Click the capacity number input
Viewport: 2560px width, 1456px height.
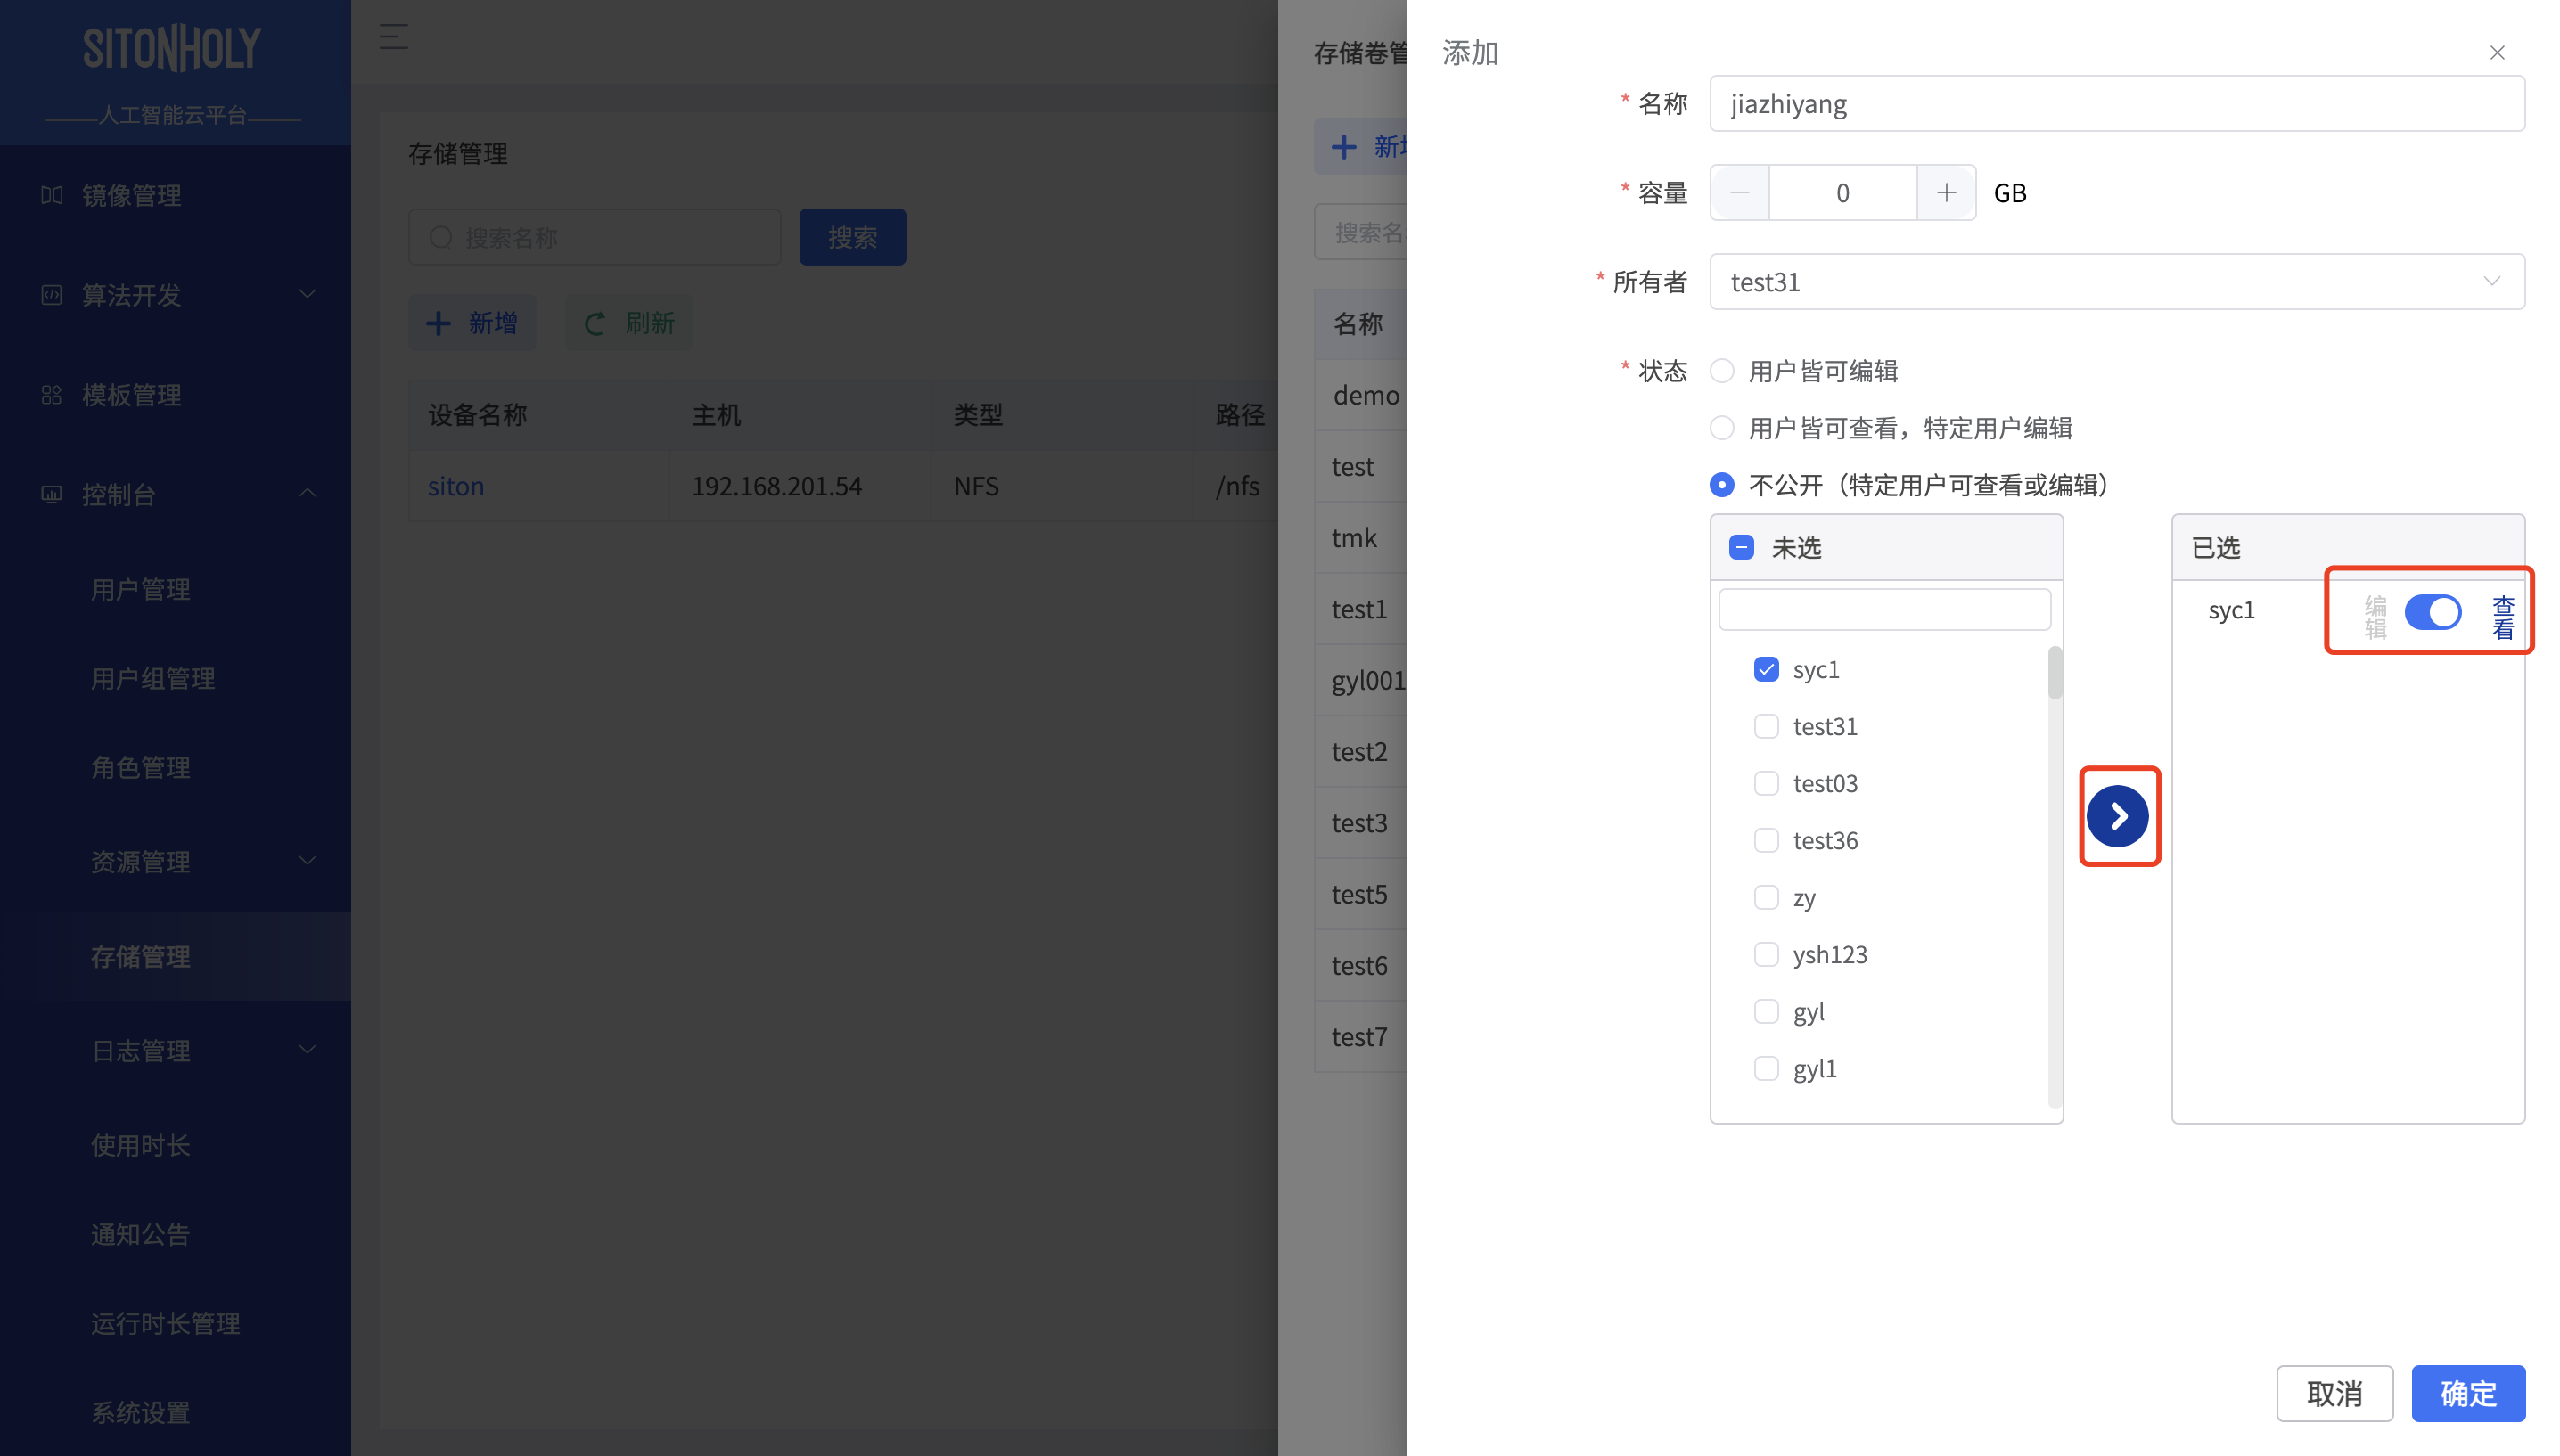point(1843,193)
